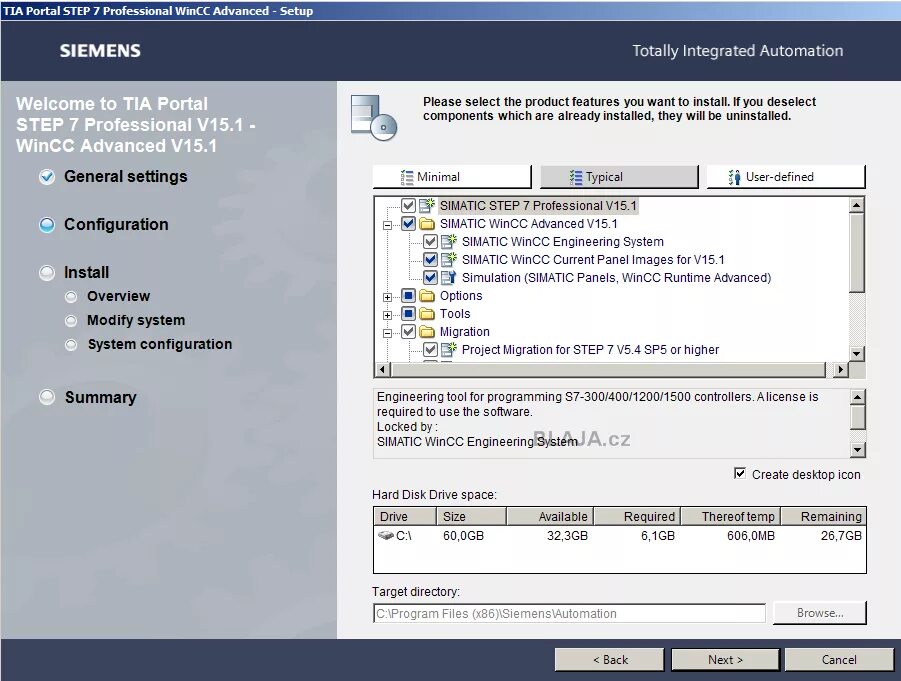This screenshot has height=681, width=901.
Task: Click the C:\ drive icon
Action: [386, 536]
